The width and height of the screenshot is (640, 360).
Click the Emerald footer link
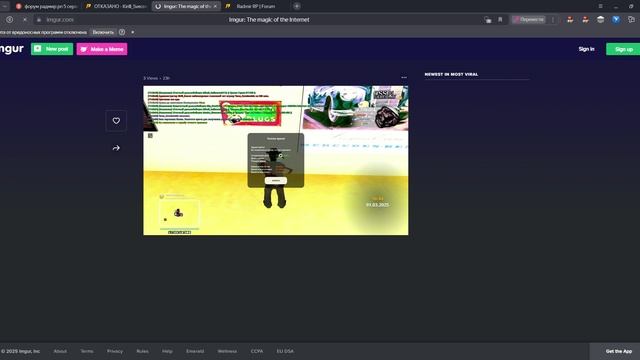click(195, 351)
